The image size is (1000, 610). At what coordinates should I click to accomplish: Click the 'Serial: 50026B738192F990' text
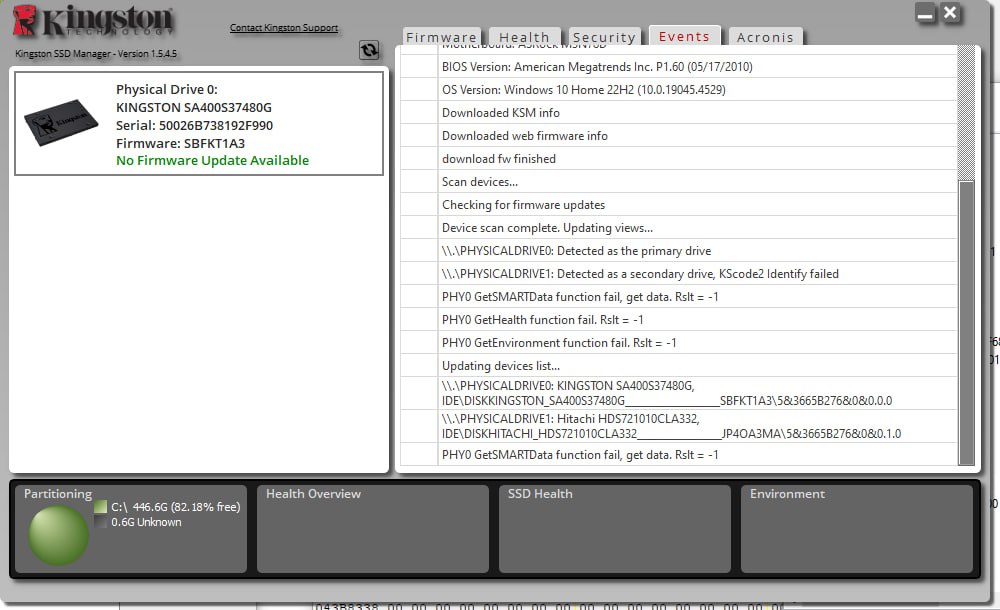pyautogui.click(x=195, y=125)
